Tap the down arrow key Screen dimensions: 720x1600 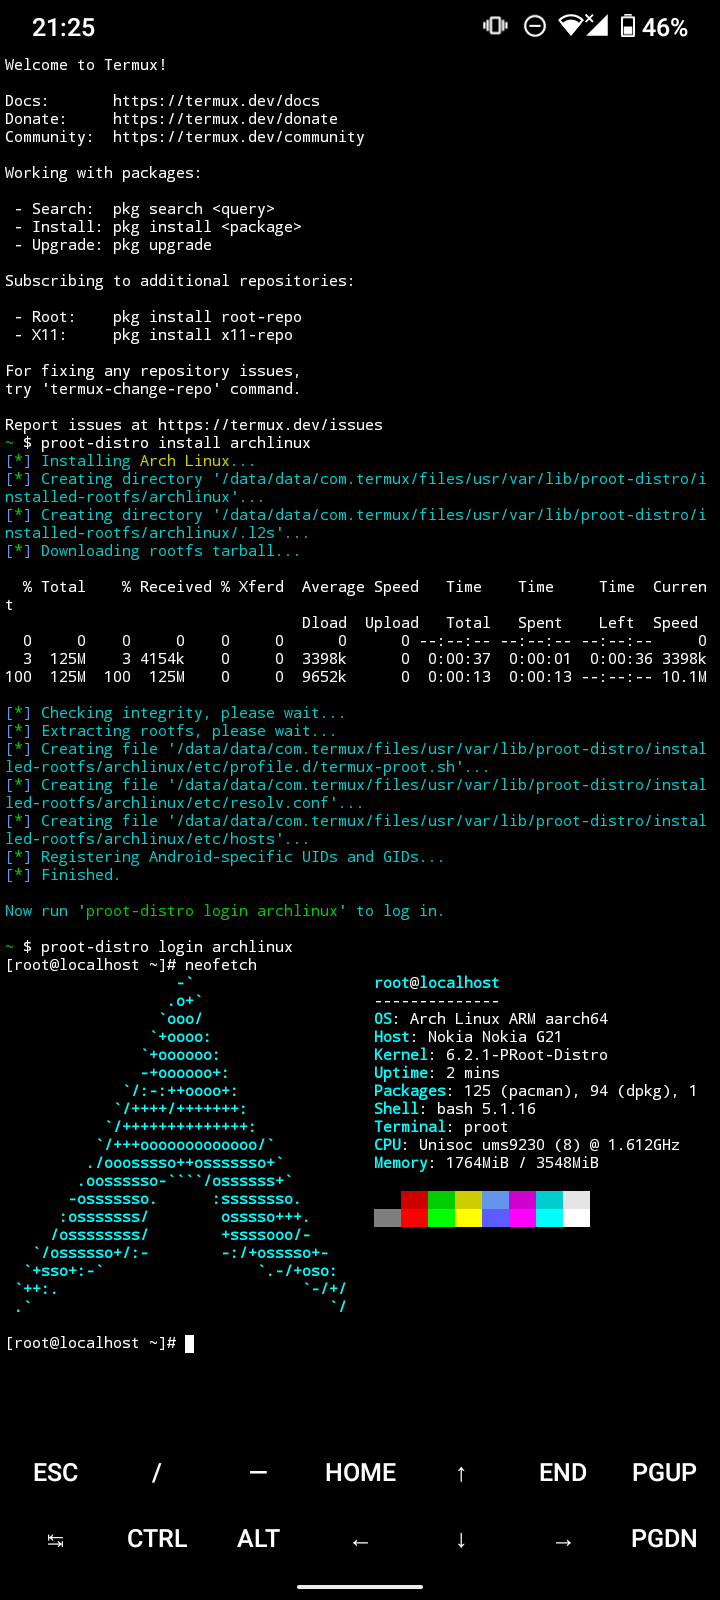461,1539
